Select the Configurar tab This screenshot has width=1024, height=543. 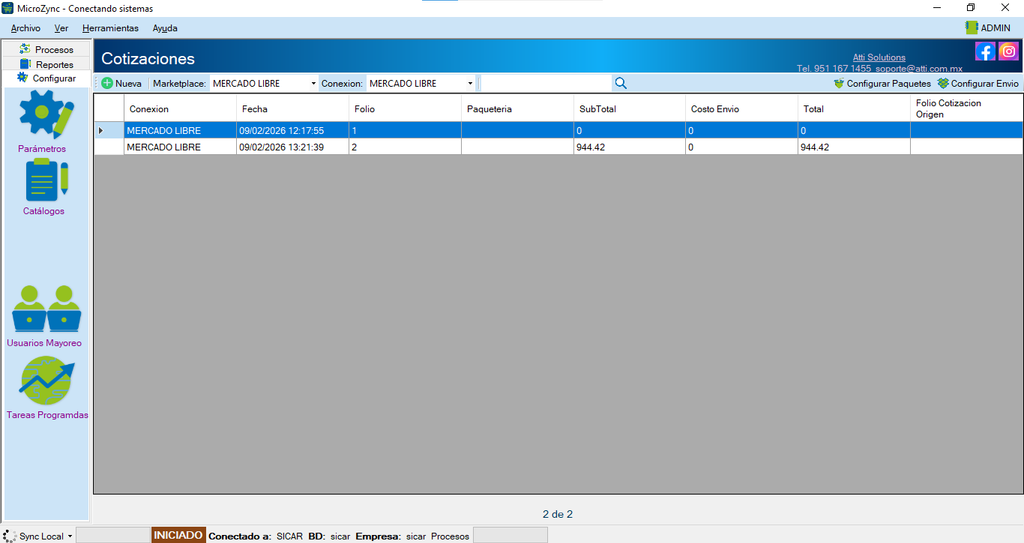click(46, 78)
